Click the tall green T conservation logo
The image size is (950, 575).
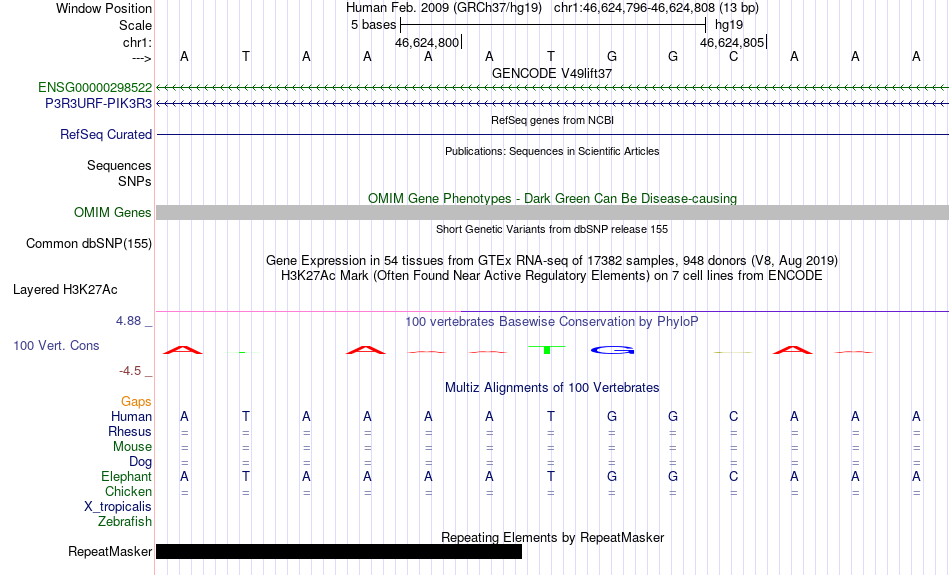pyautogui.click(x=546, y=350)
